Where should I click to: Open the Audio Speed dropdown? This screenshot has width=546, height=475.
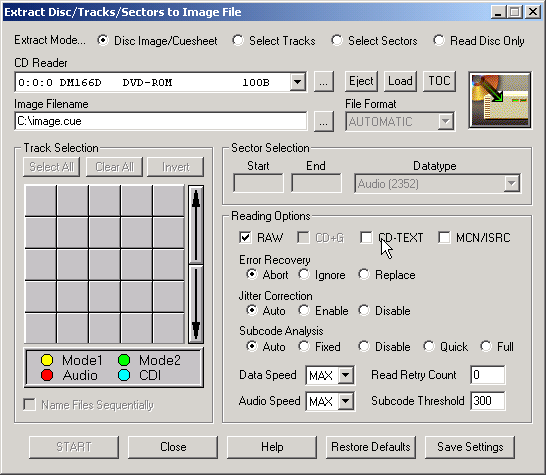pyautogui.click(x=345, y=401)
